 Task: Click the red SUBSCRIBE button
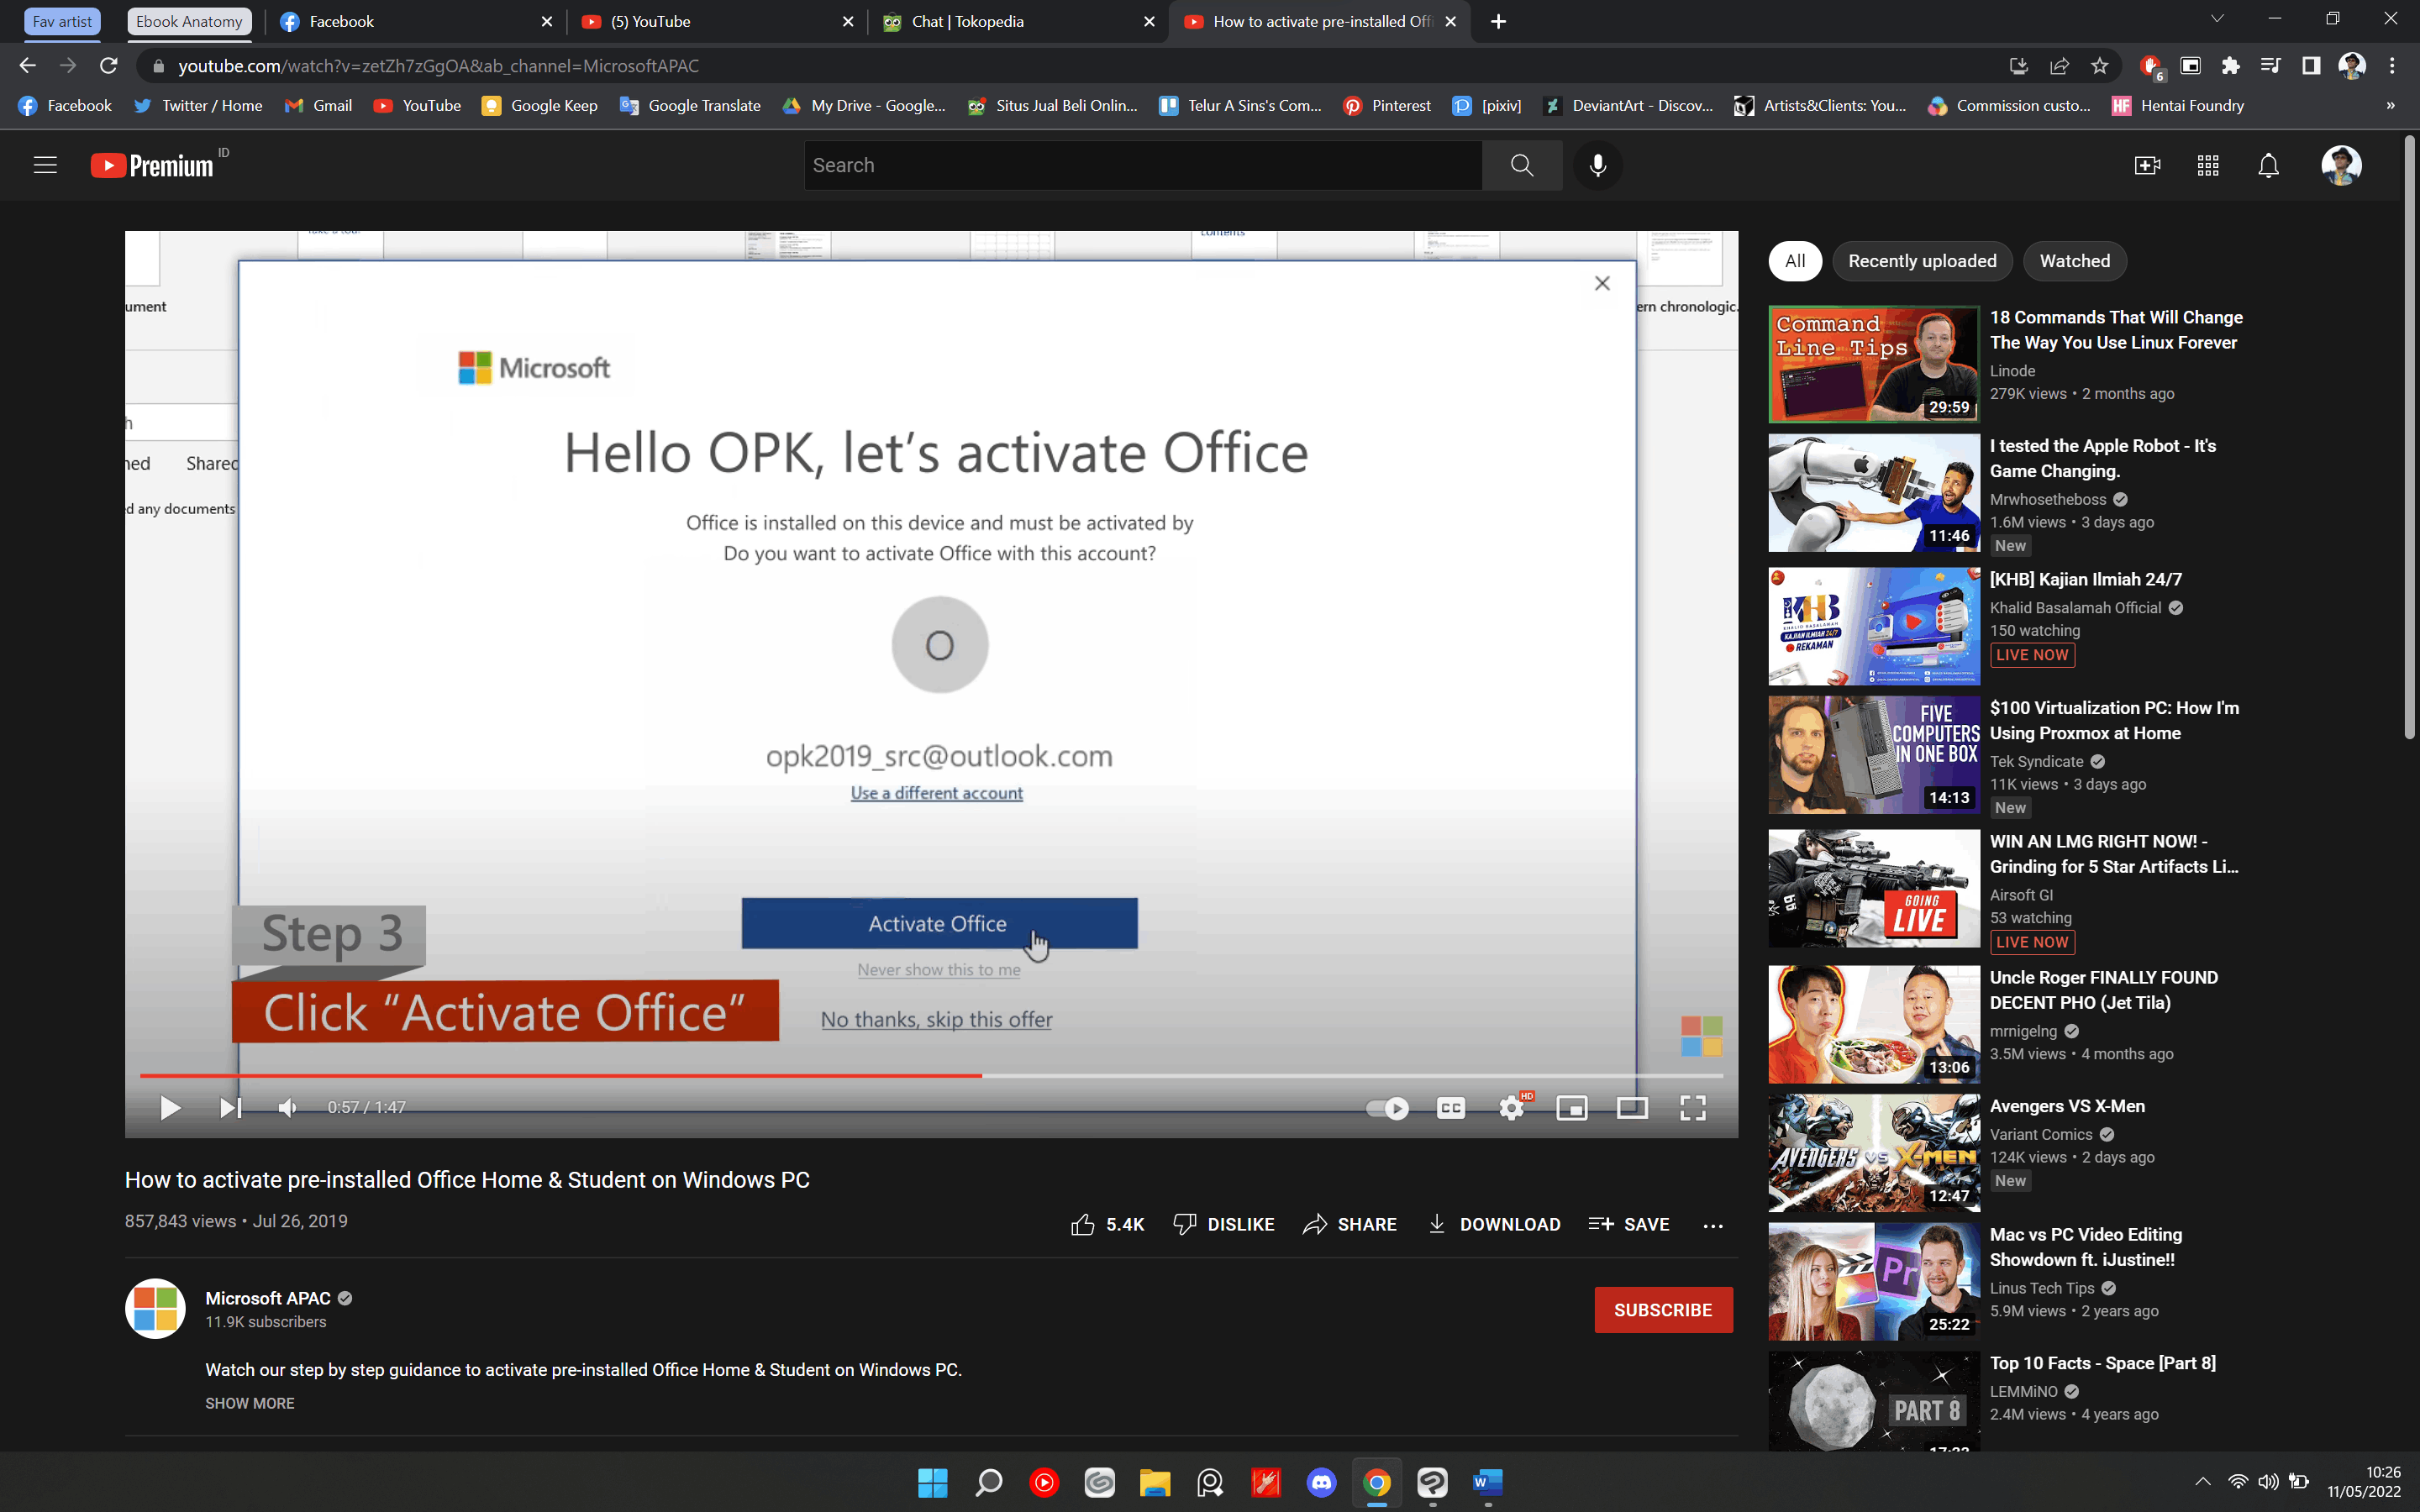[1662, 1309]
